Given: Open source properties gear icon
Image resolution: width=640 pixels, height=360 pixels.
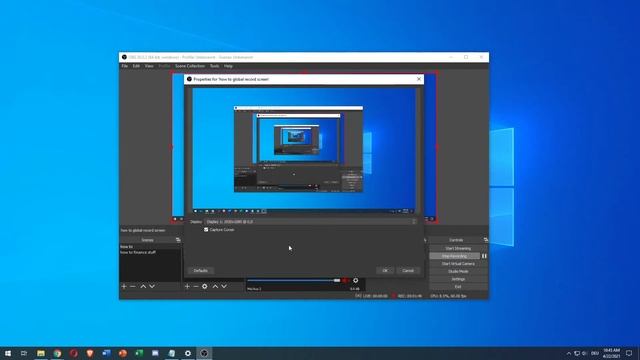Looking at the screenshot, I should click(x=205, y=287).
